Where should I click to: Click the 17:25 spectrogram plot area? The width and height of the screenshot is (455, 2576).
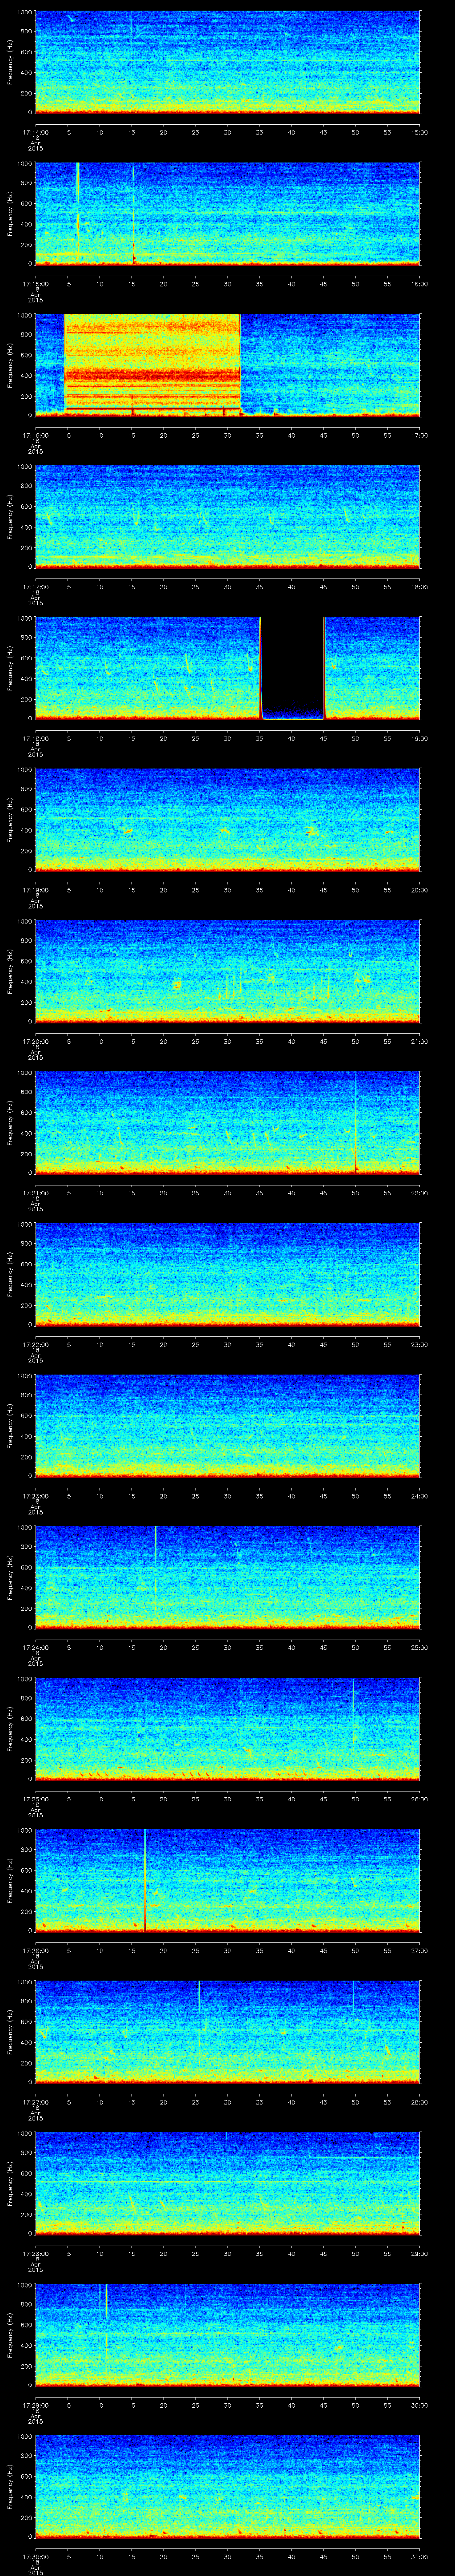click(227, 1728)
